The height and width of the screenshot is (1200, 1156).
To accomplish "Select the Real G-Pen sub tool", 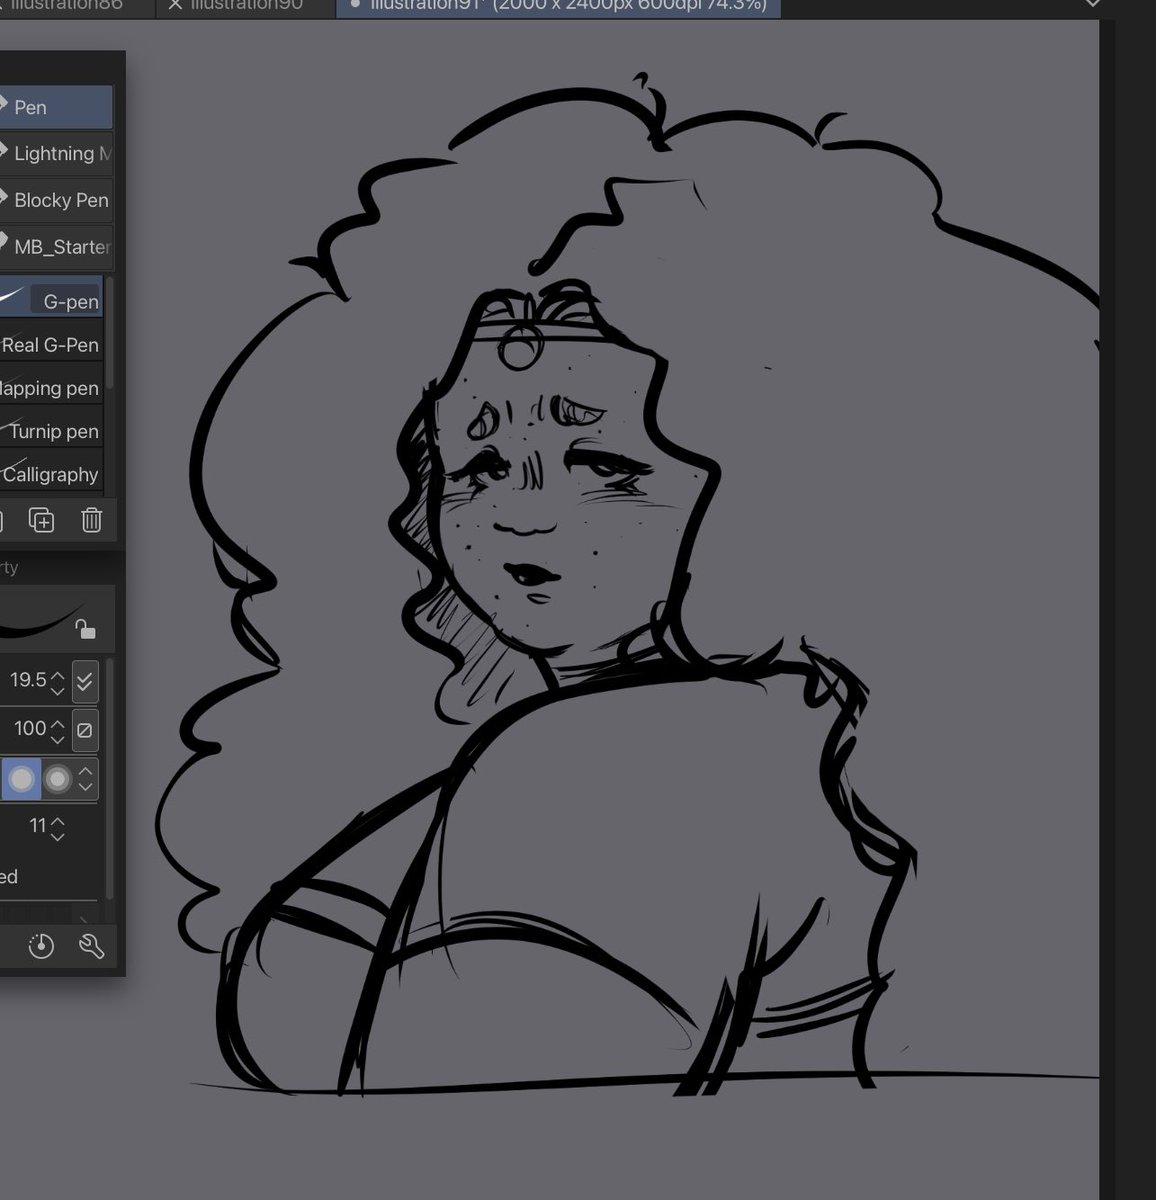I will click(52, 344).
